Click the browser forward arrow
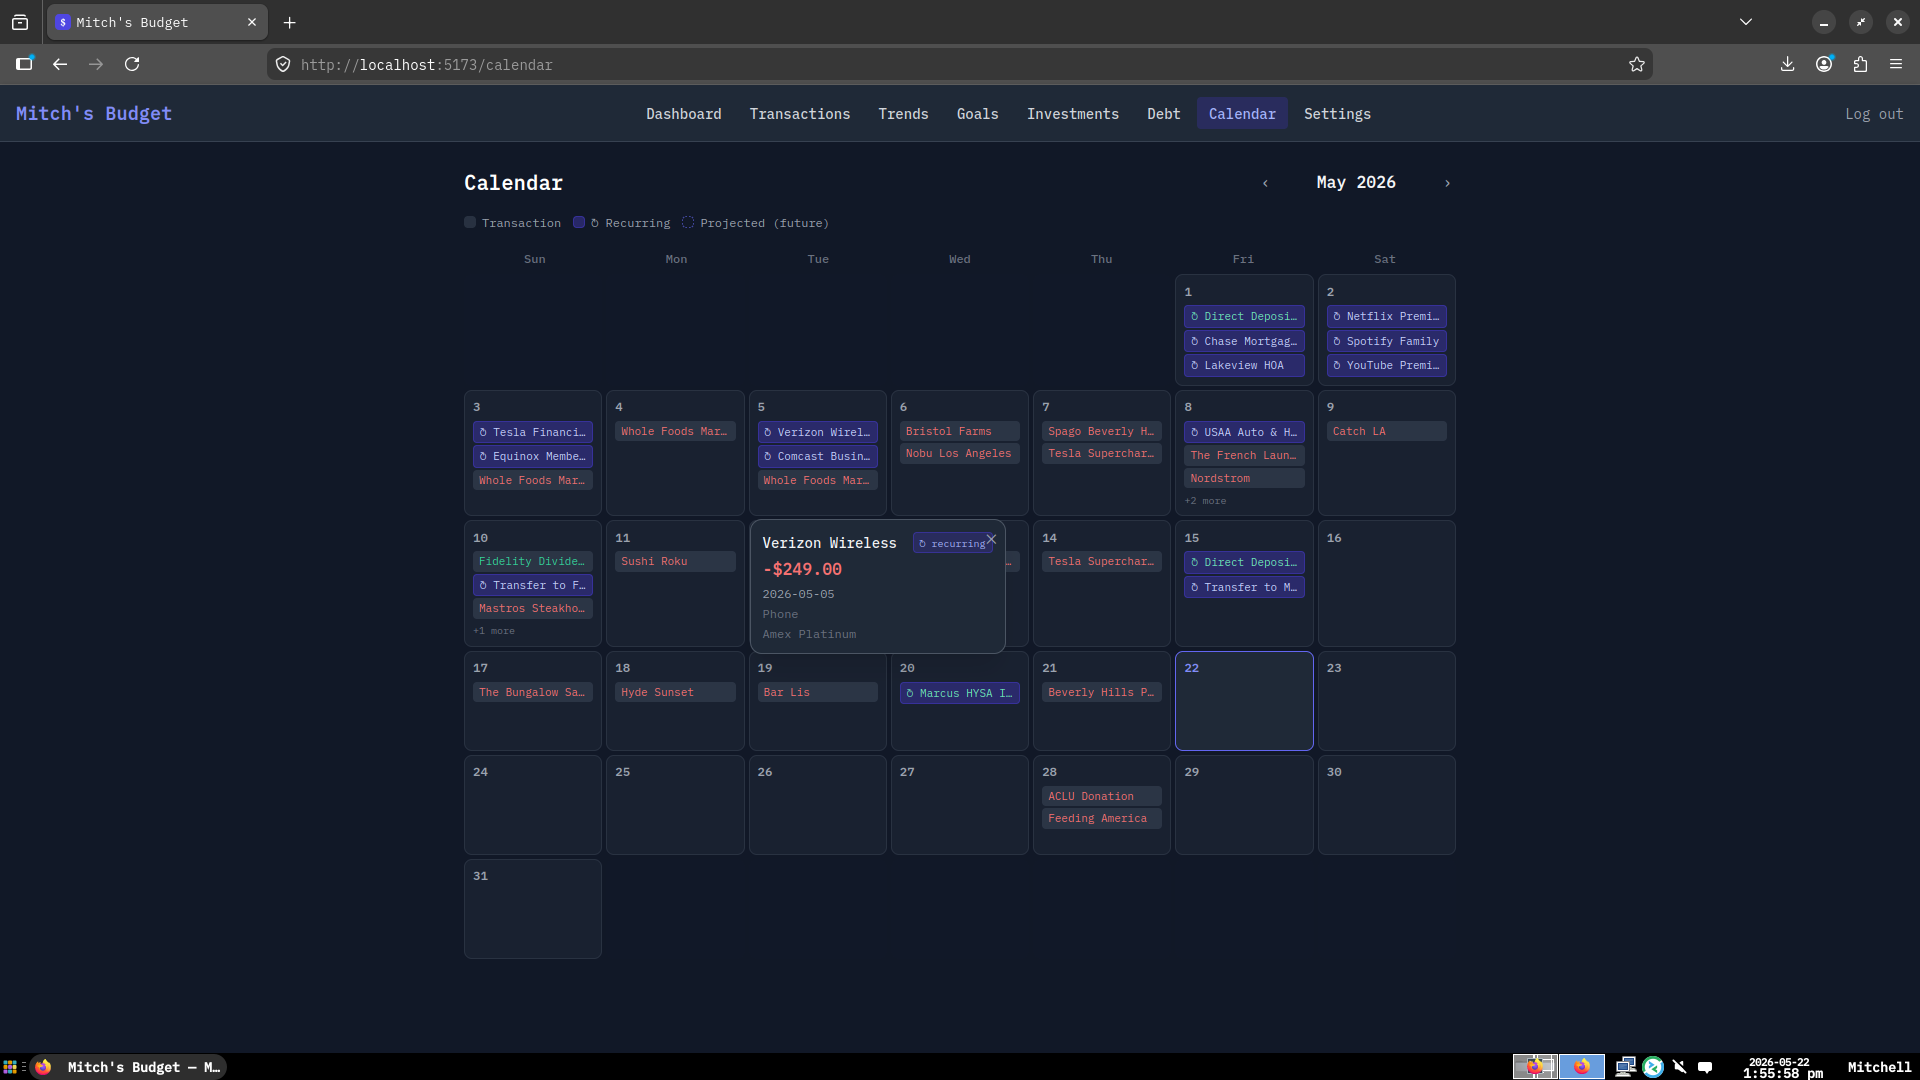The height and width of the screenshot is (1080, 1920). 96,64
